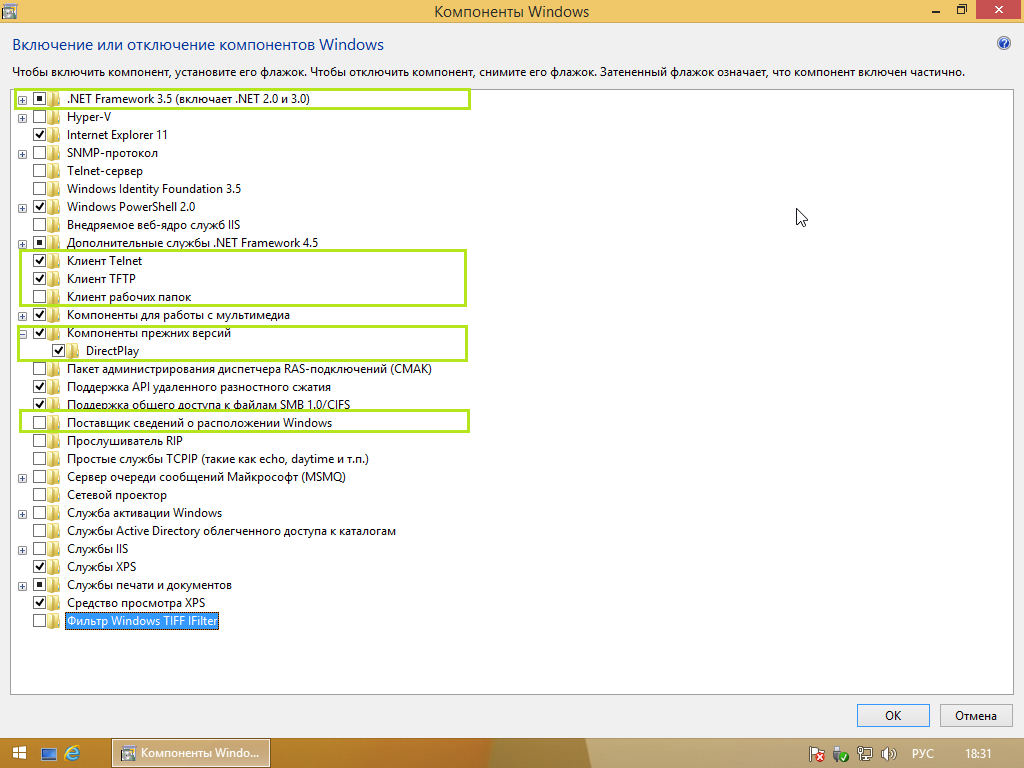Viewport: 1024px width, 768px height.
Task: Check the Клиент рабочих папок checkbox
Action: pyautogui.click(x=40, y=297)
